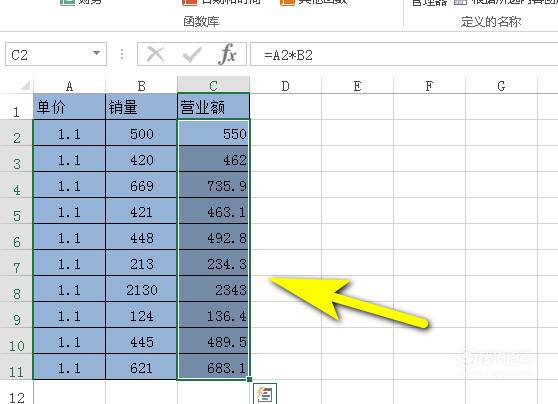Select column A header
The height and width of the screenshot is (404, 558).
[69, 85]
